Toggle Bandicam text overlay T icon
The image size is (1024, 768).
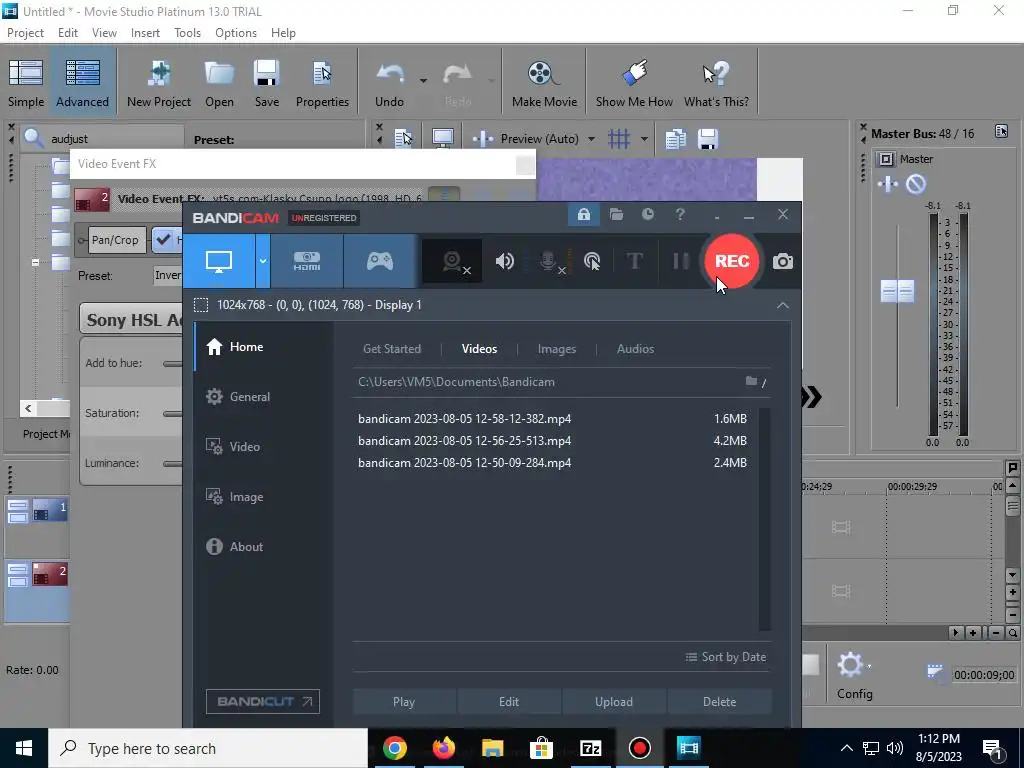coord(634,261)
